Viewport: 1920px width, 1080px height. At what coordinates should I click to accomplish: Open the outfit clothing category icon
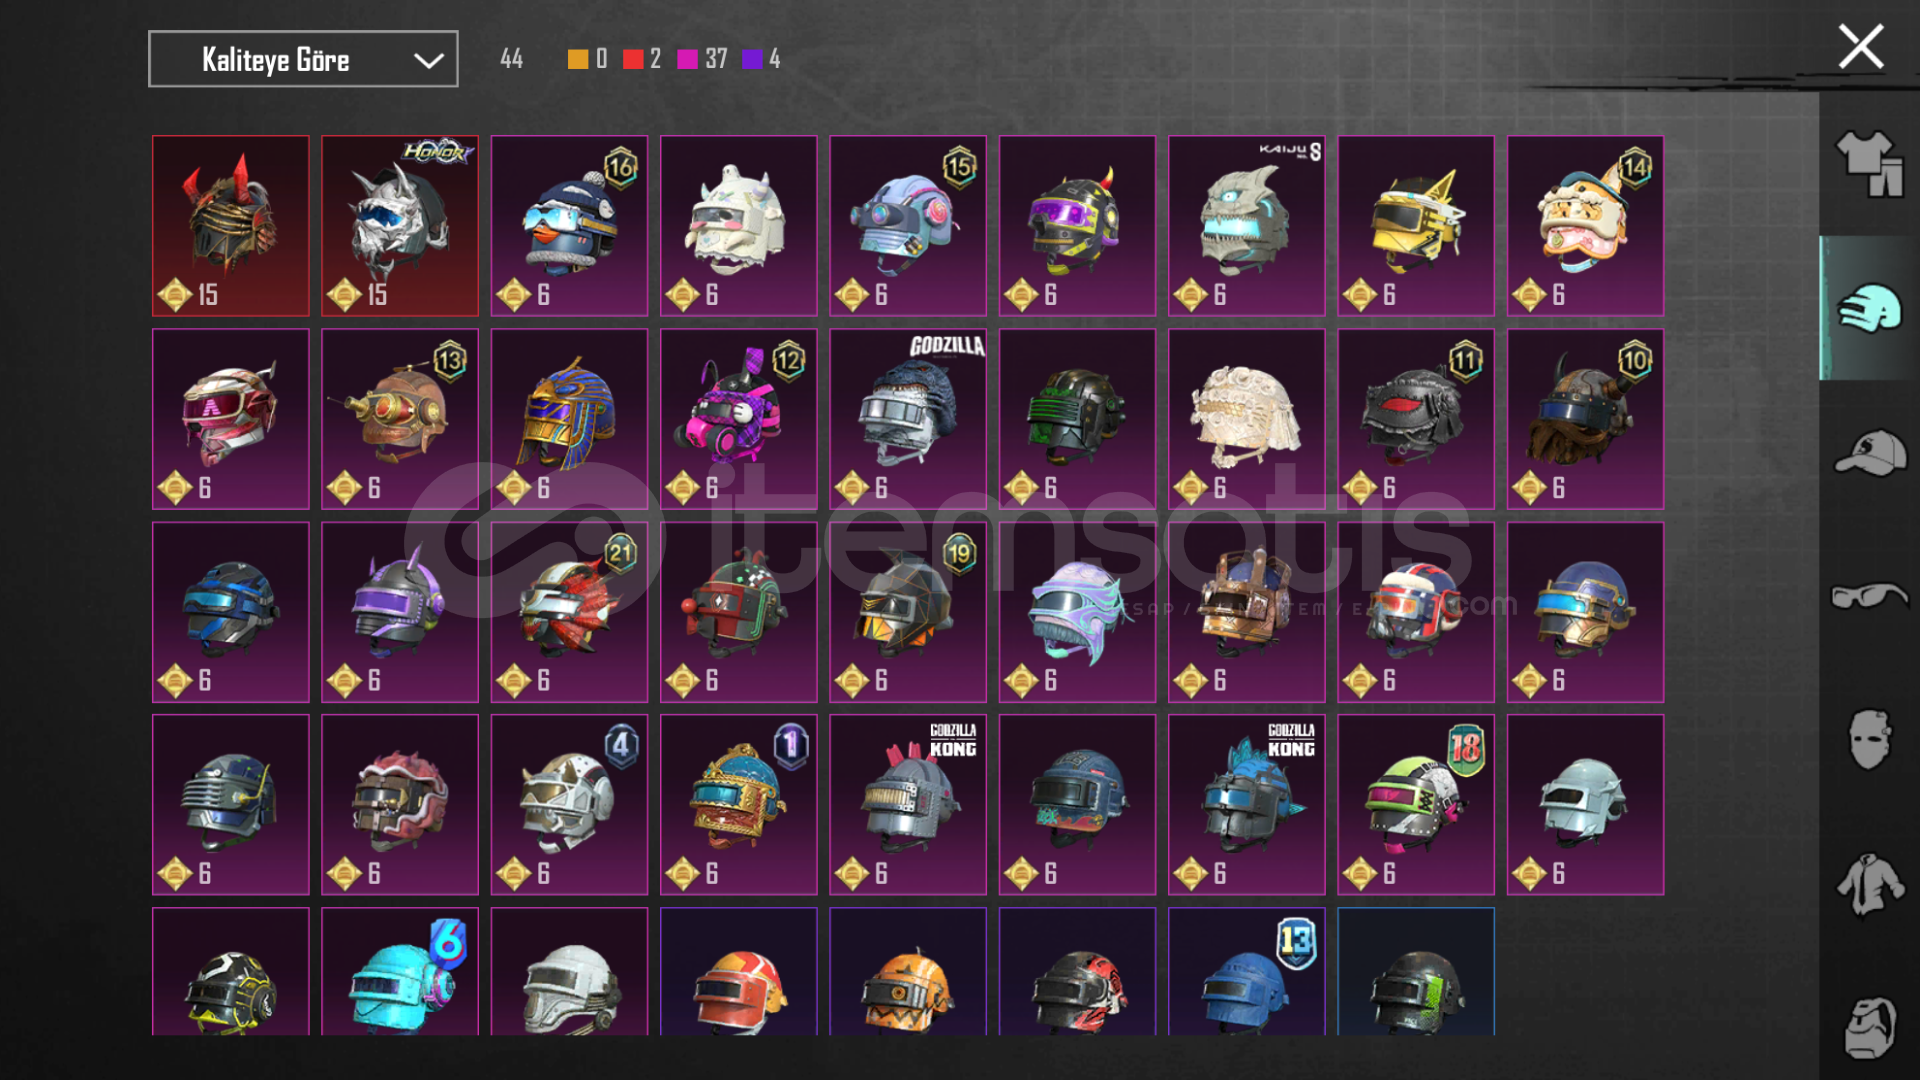[1868, 165]
